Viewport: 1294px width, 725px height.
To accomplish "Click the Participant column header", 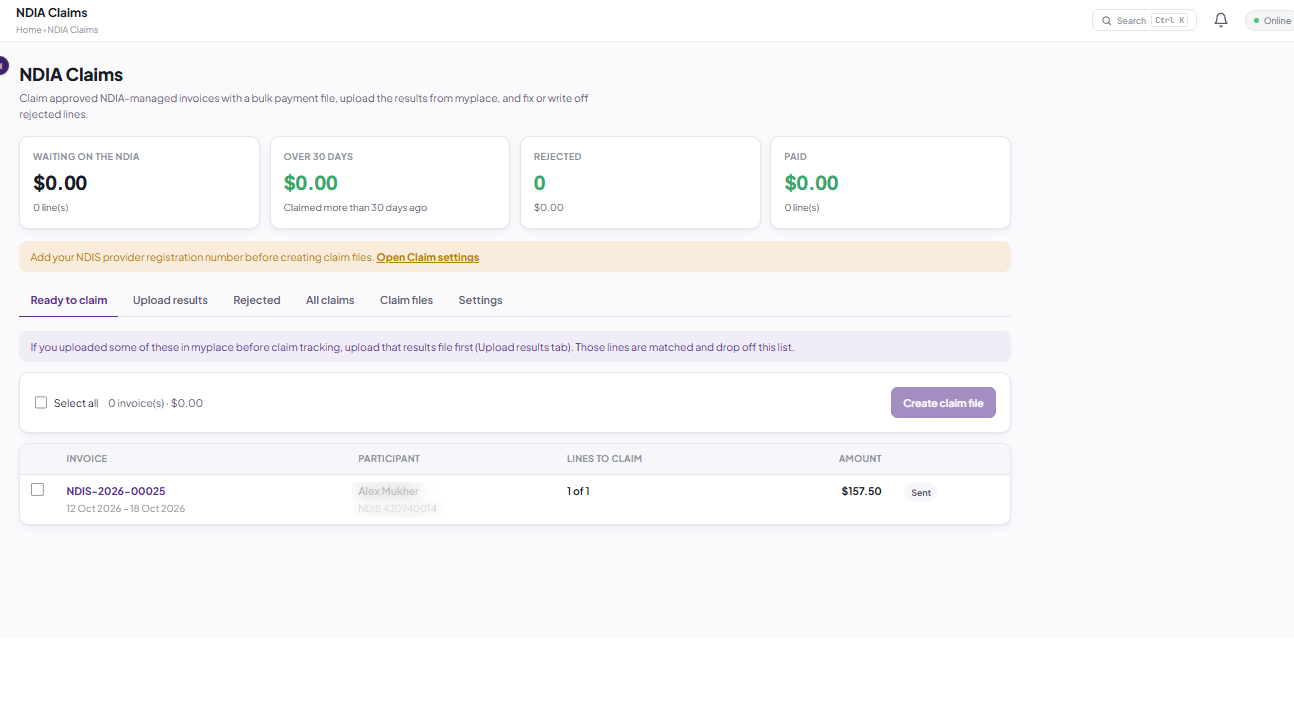I will [x=389, y=459].
